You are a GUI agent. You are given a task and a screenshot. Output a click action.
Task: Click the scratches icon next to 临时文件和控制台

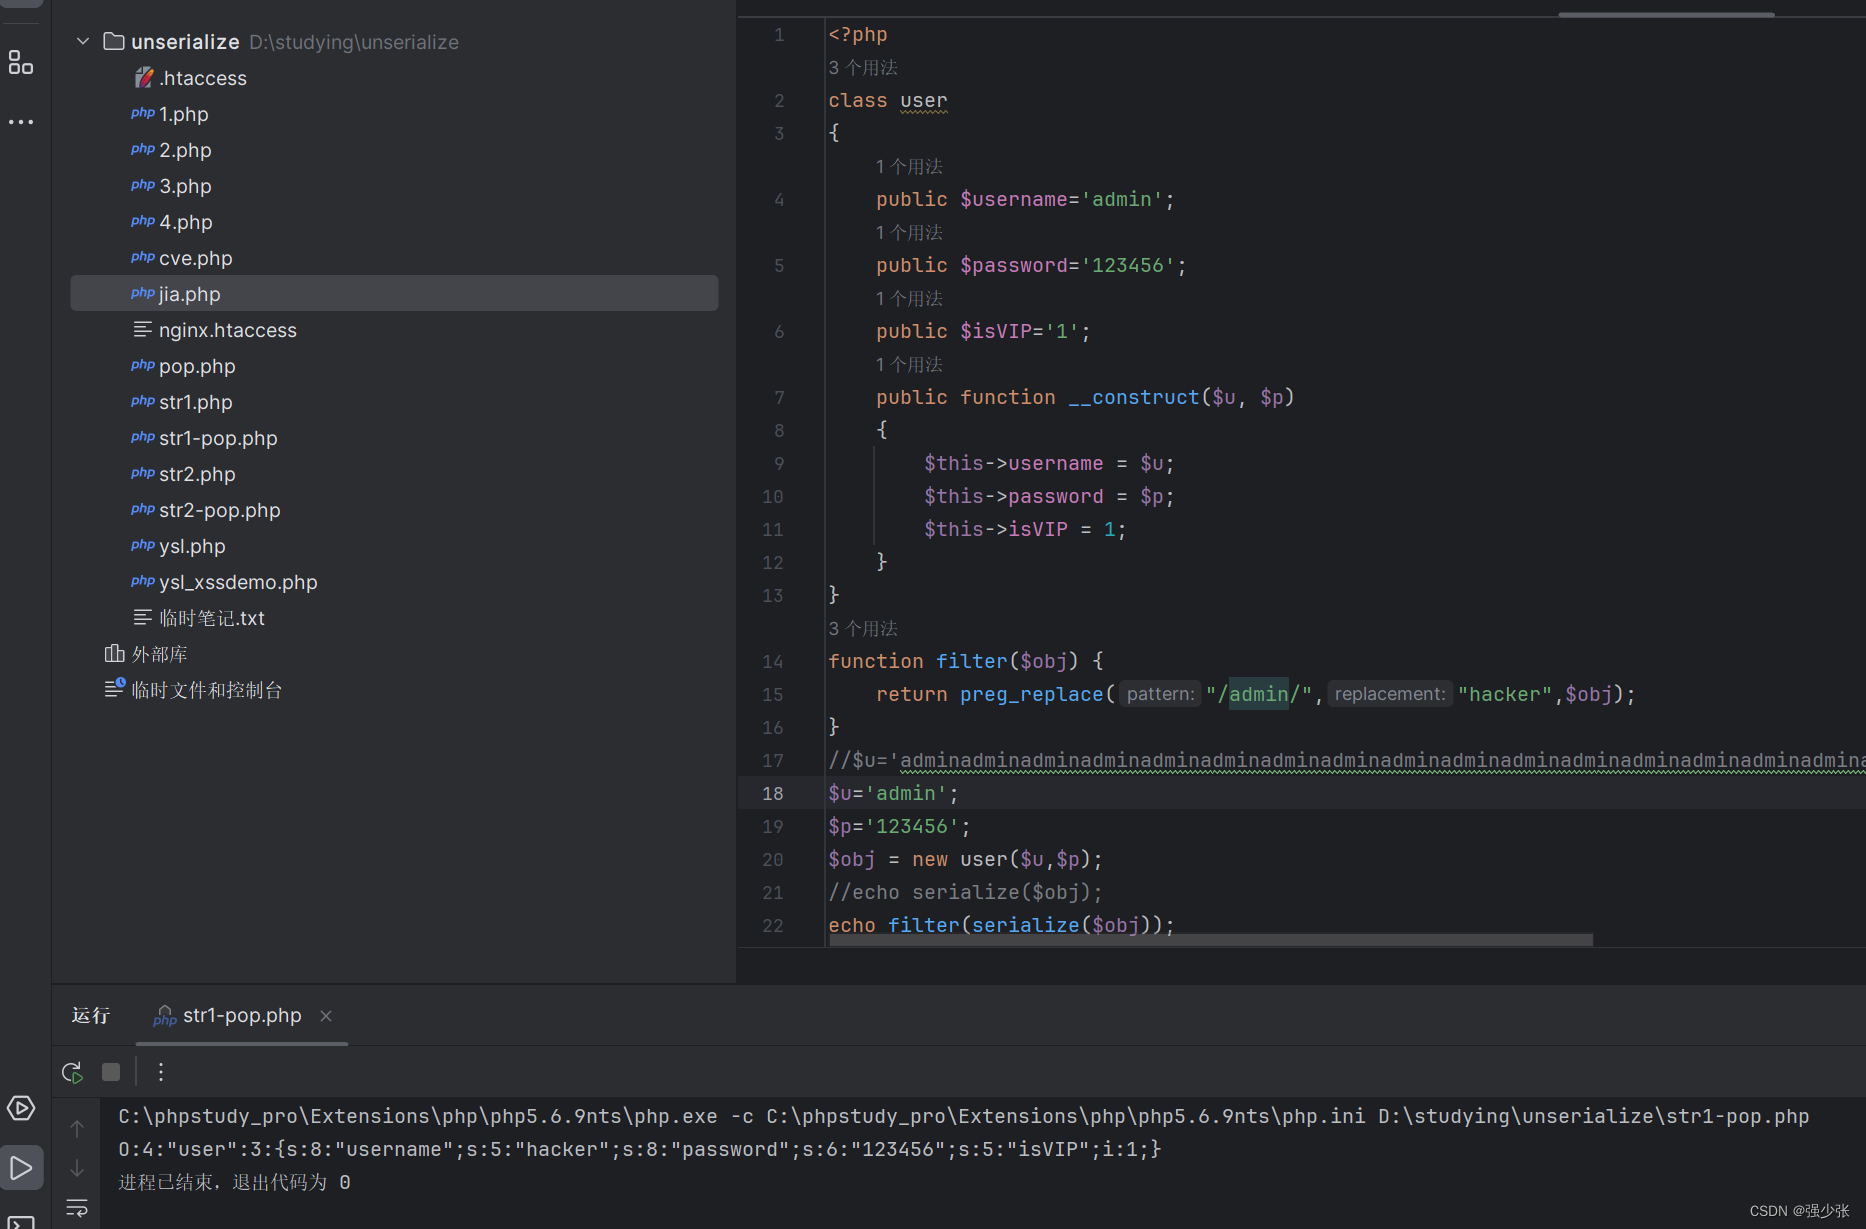coord(114,689)
